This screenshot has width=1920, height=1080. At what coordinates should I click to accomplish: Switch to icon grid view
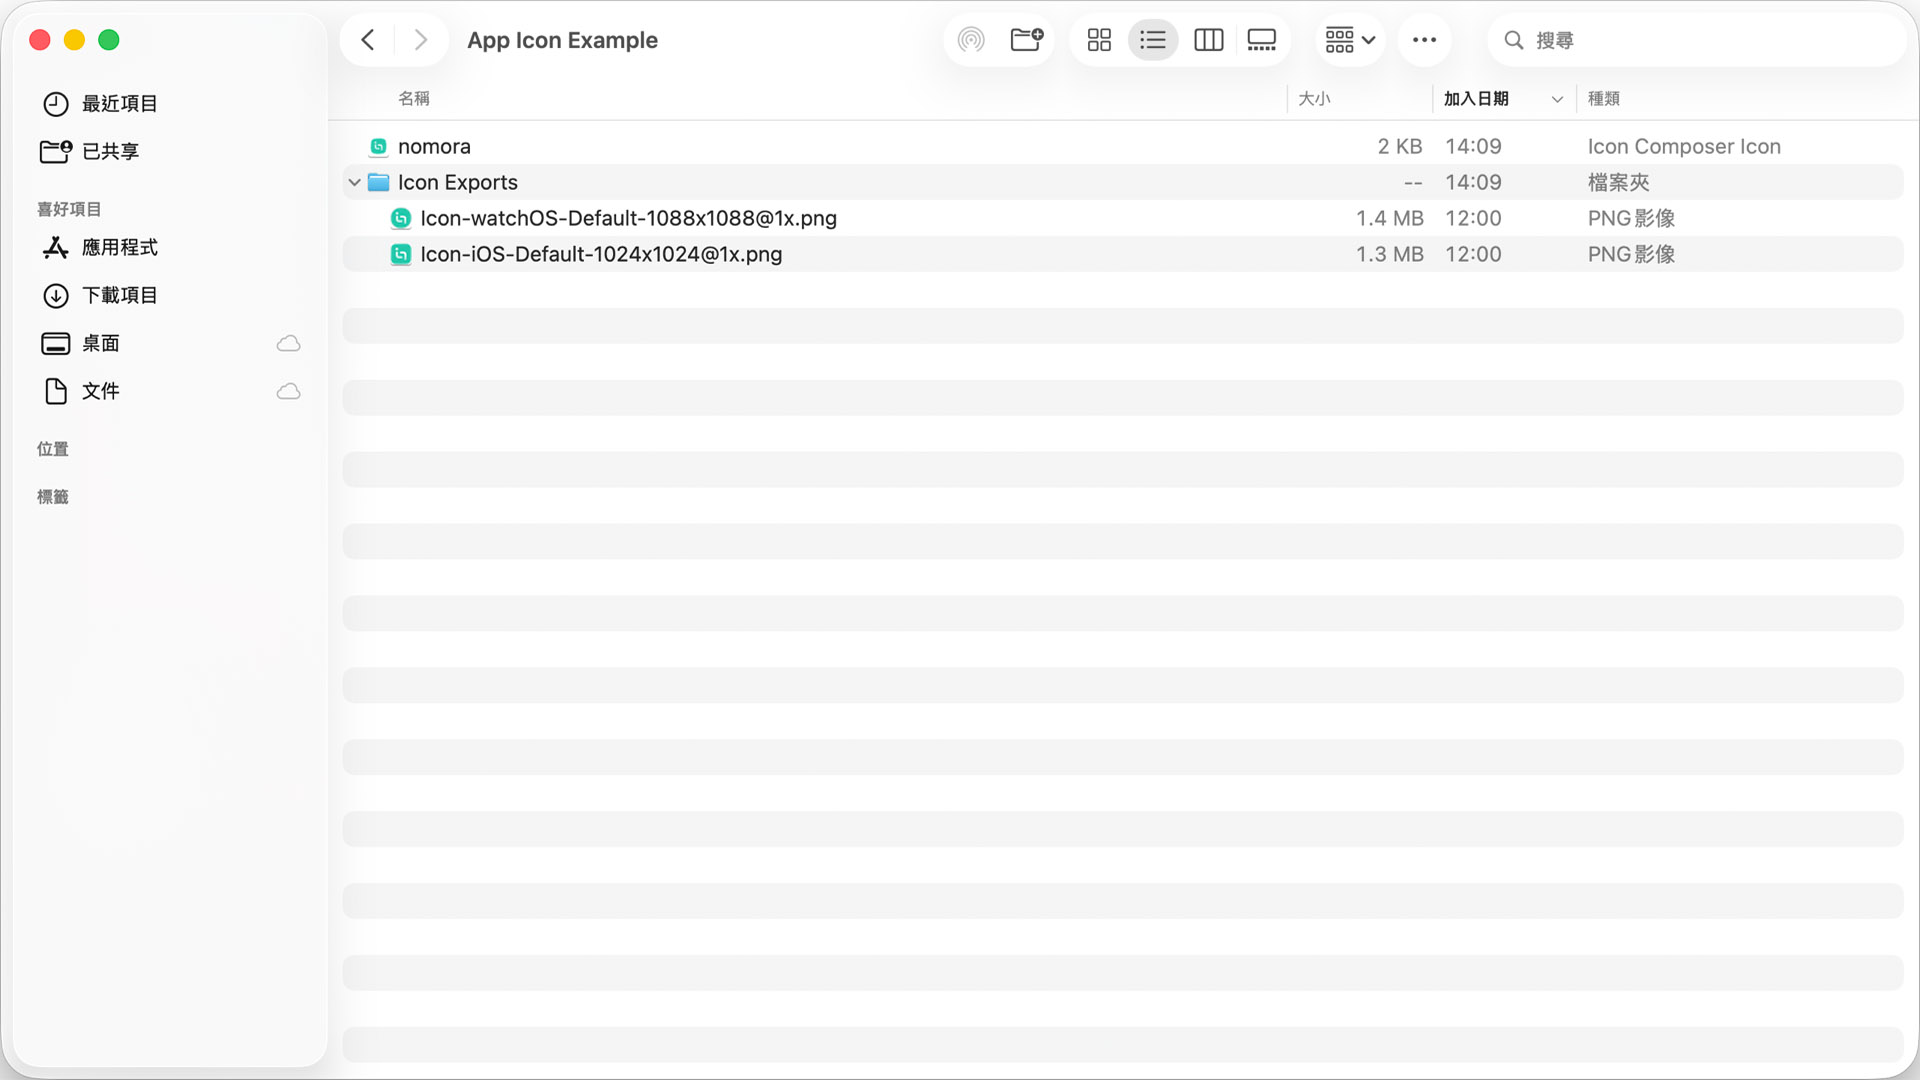click(x=1099, y=40)
